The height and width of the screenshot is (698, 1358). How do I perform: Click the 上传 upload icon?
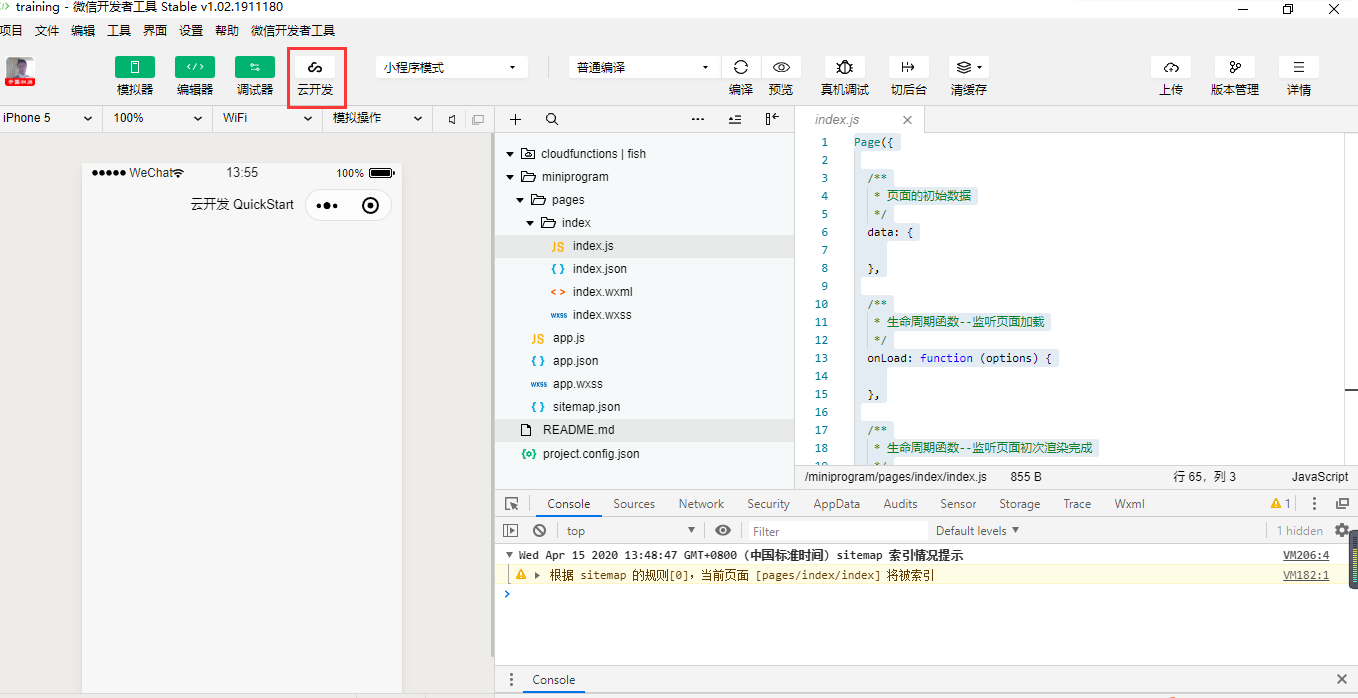(1171, 67)
